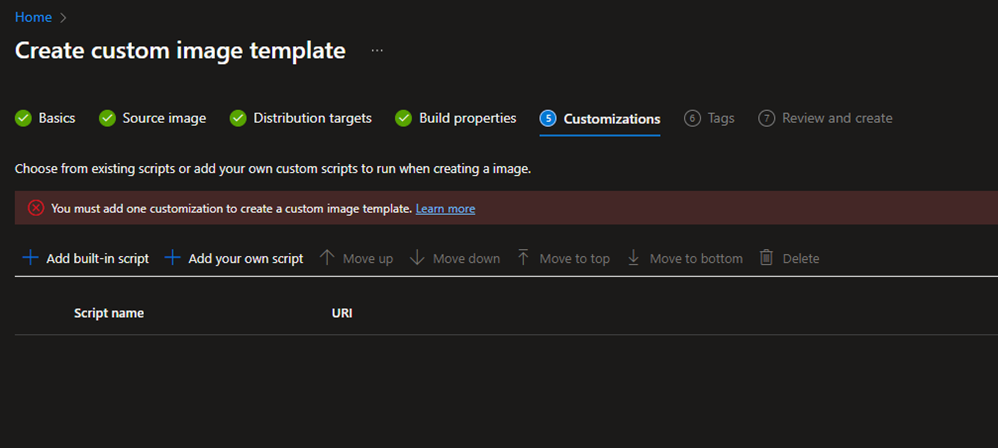
Task: Click the Move to bottom icon
Action: (633, 258)
